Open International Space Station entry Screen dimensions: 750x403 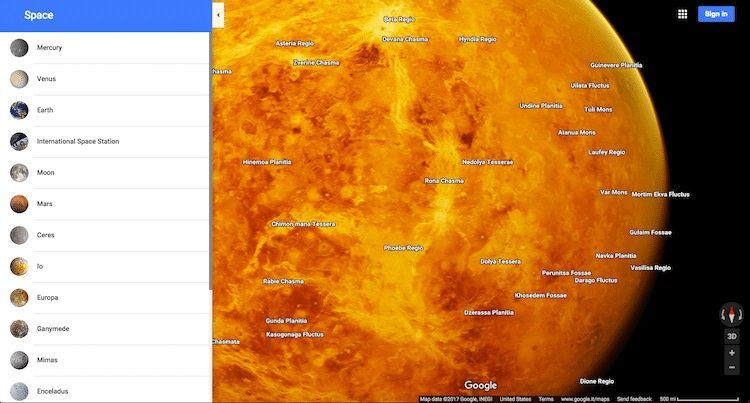coord(105,142)
